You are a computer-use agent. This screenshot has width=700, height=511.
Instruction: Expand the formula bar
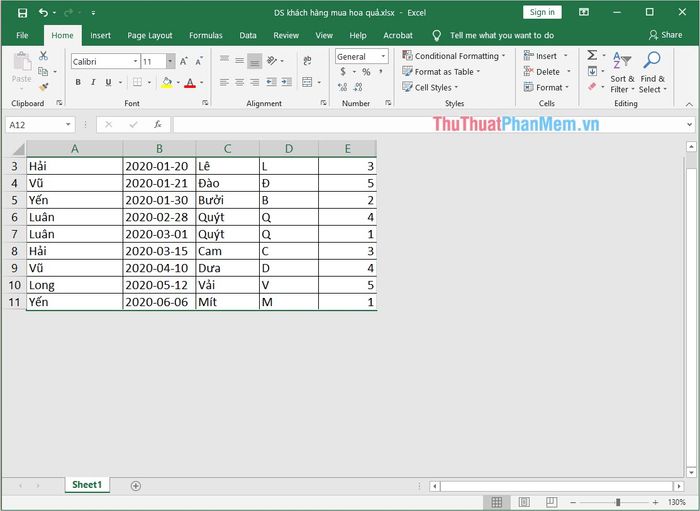(x=690, y=125)
